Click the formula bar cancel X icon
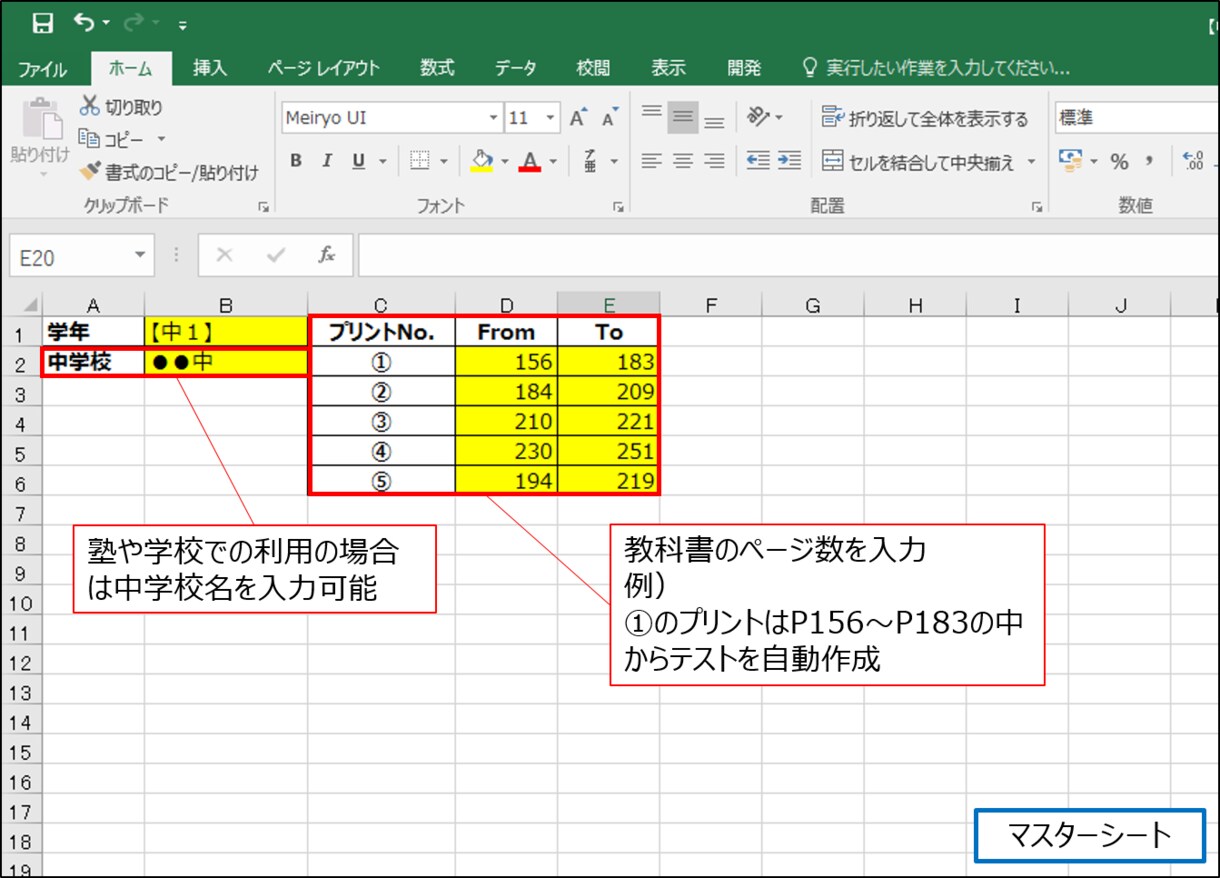 224,256
